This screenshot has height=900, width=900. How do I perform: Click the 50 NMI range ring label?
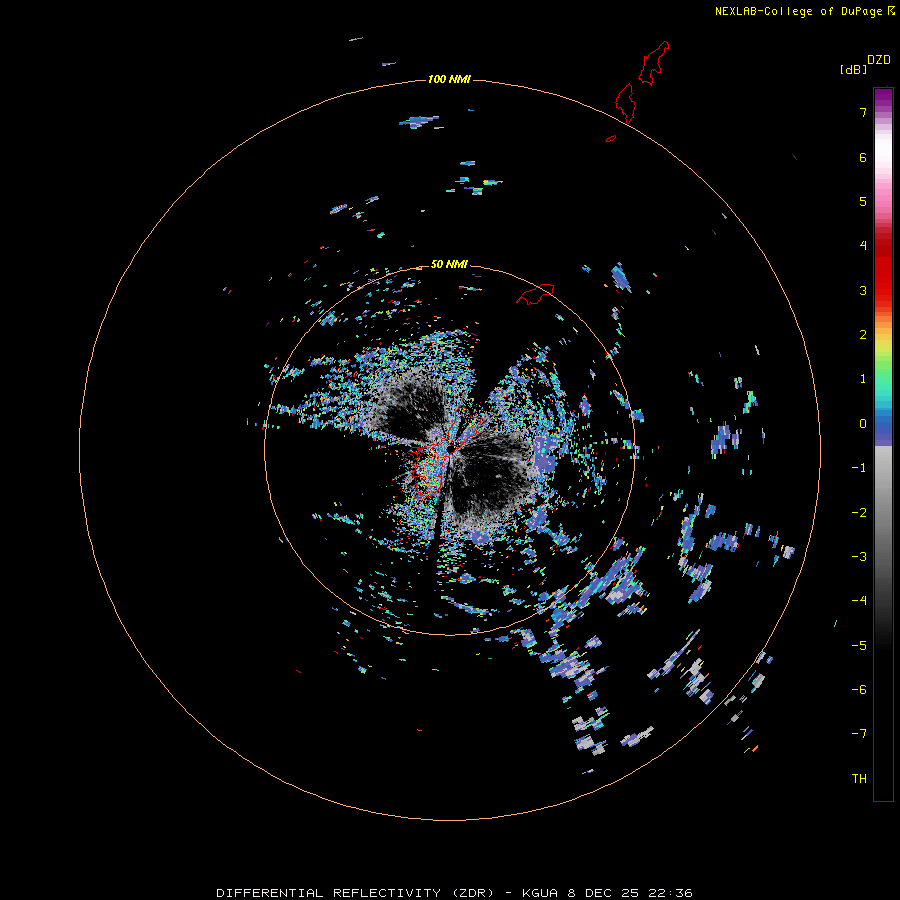coord(449,264)
